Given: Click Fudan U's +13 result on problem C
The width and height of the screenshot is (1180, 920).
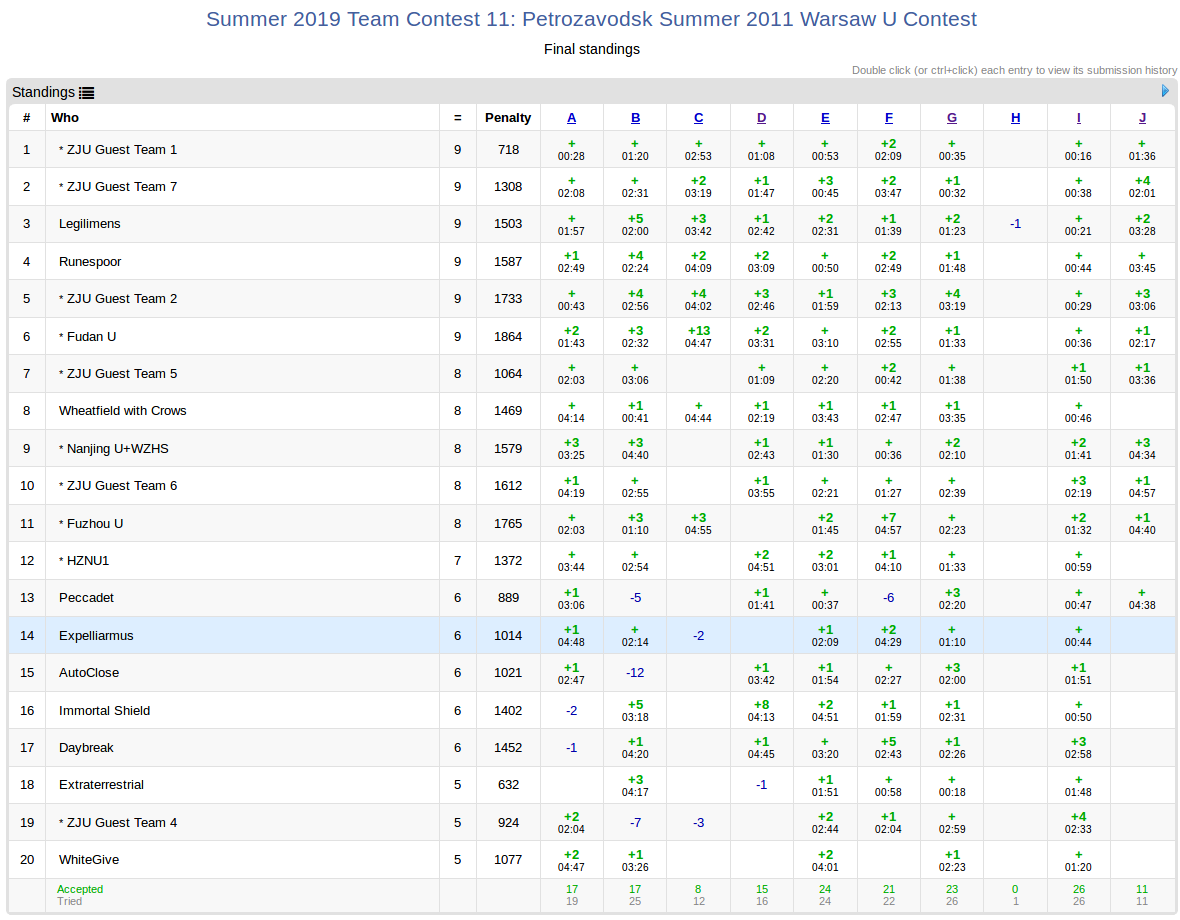Looking at the screenshot, I should [698, 336].
